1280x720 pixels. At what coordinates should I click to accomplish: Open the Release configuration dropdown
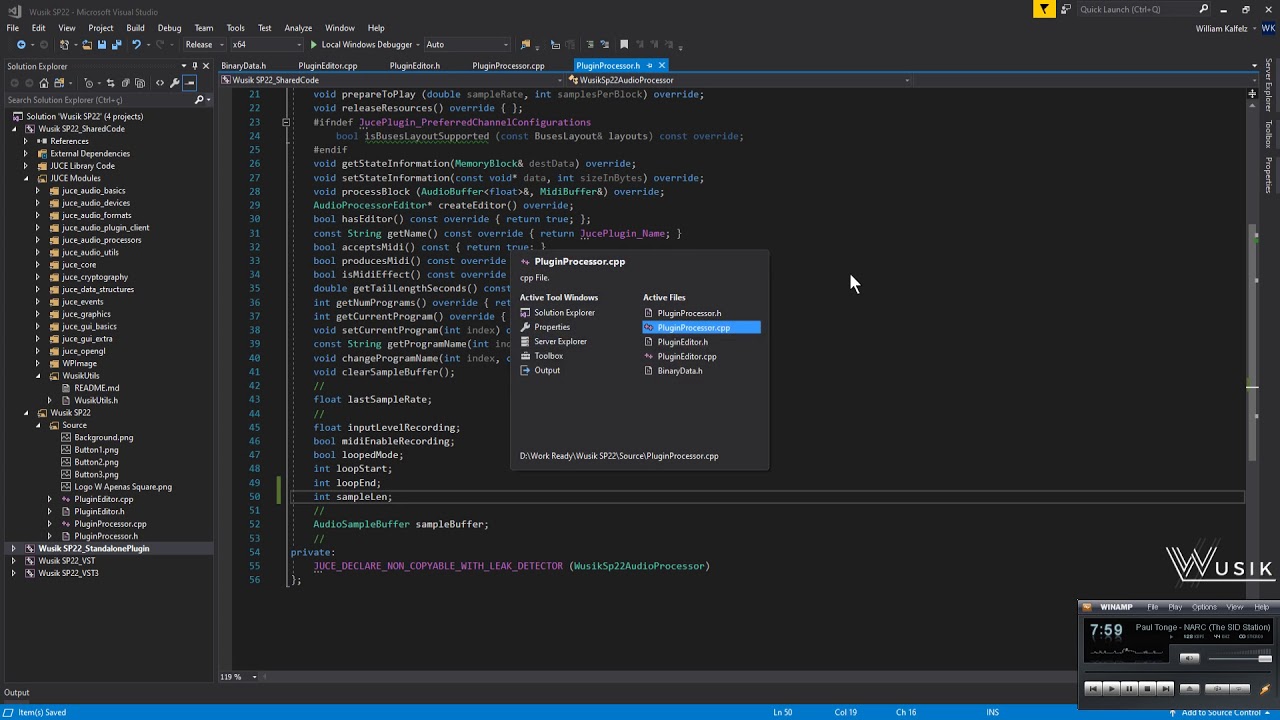[x=204, y=45]
